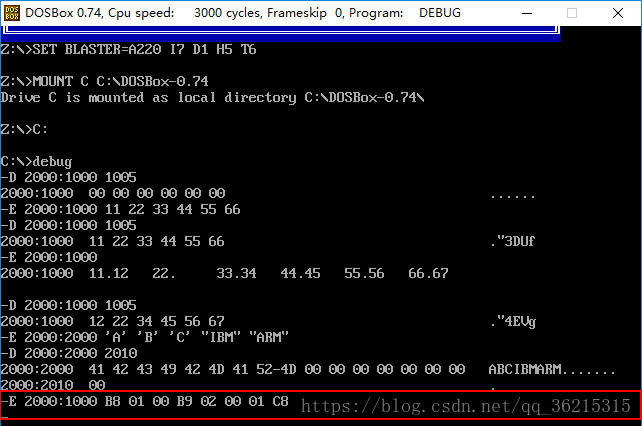Click the "Drive C is mounted" message
This screenshot has height=426, width=642.
(x=212, y=97)
